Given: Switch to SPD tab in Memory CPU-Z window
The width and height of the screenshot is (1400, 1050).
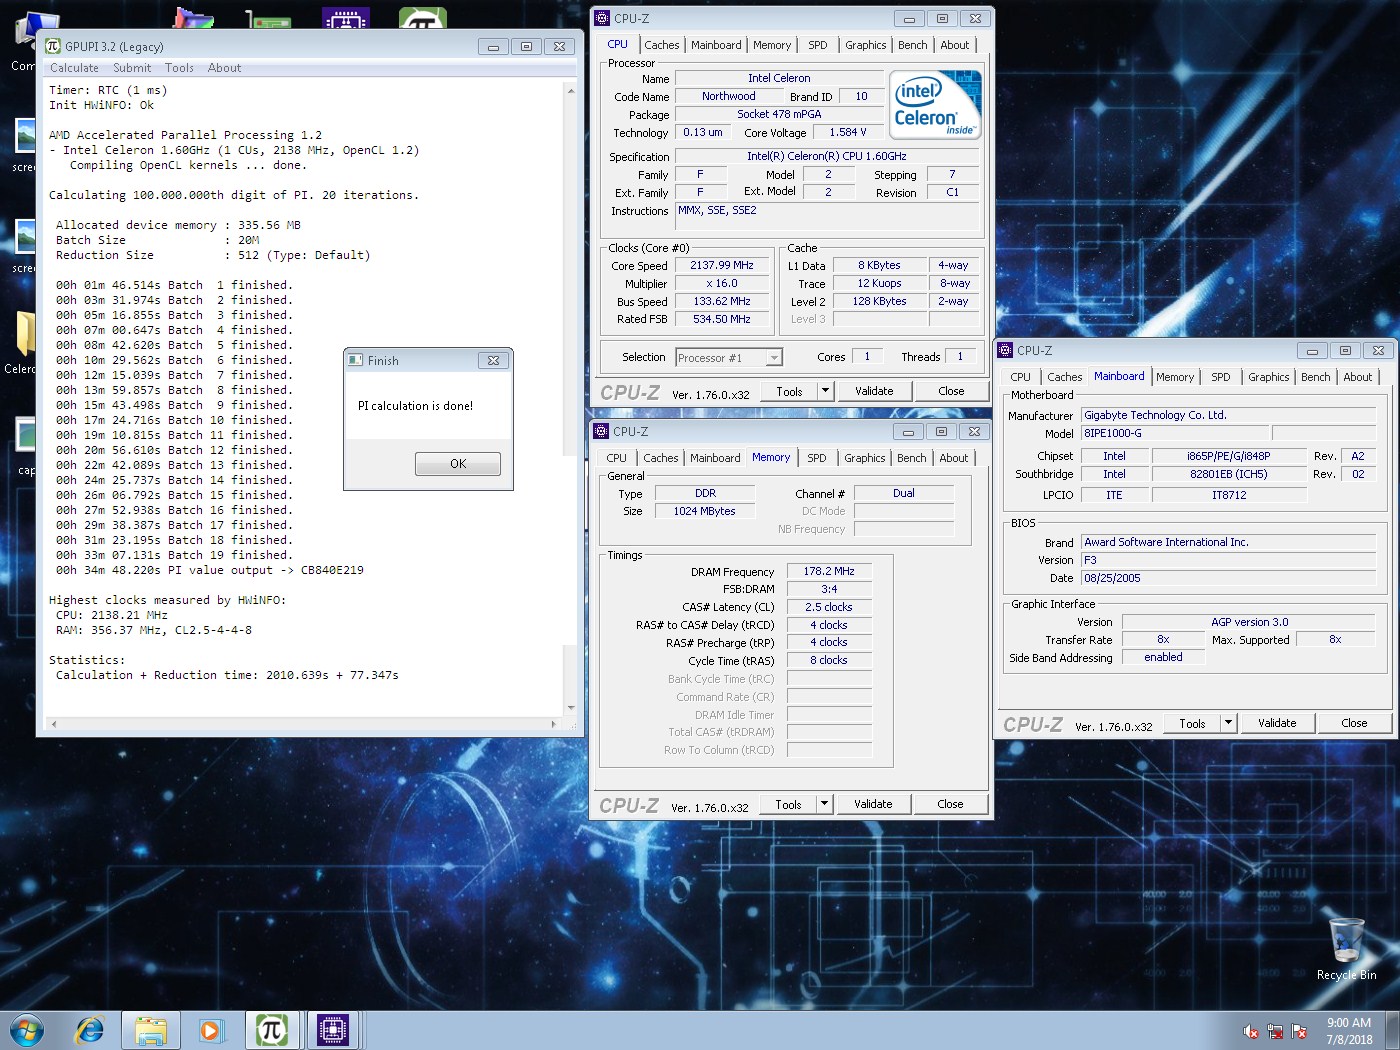Looking at the screenshot, I should pos(817,458).
